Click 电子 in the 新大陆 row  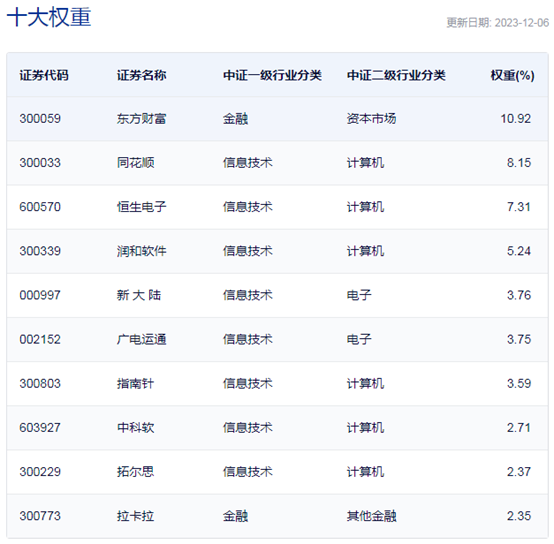[359, 295]
